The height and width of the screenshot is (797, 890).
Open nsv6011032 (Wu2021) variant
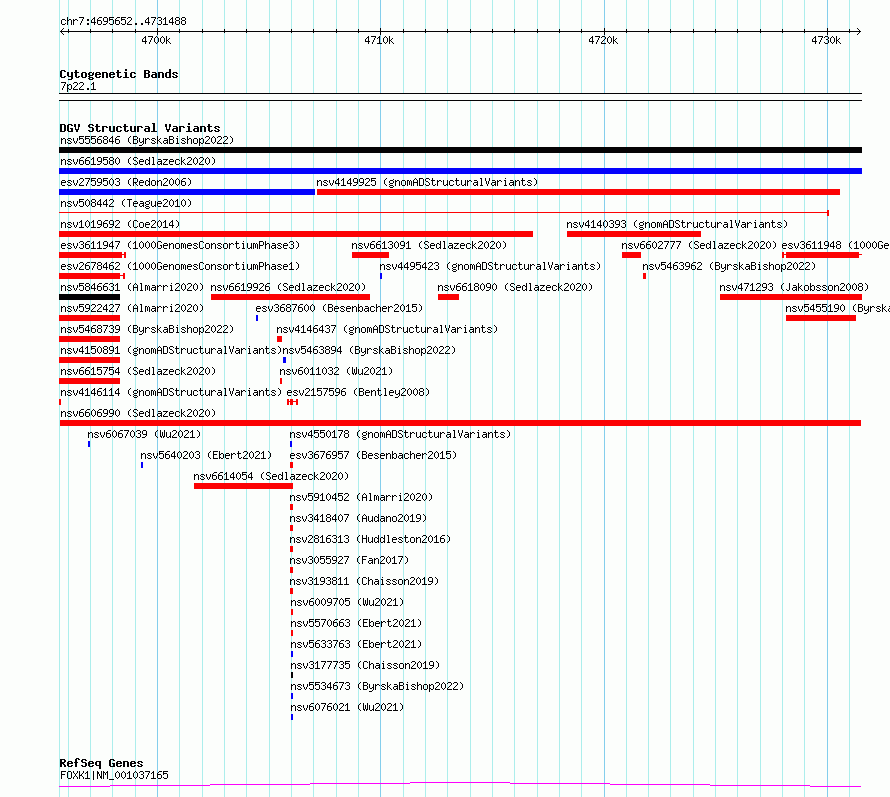(336, 371)
